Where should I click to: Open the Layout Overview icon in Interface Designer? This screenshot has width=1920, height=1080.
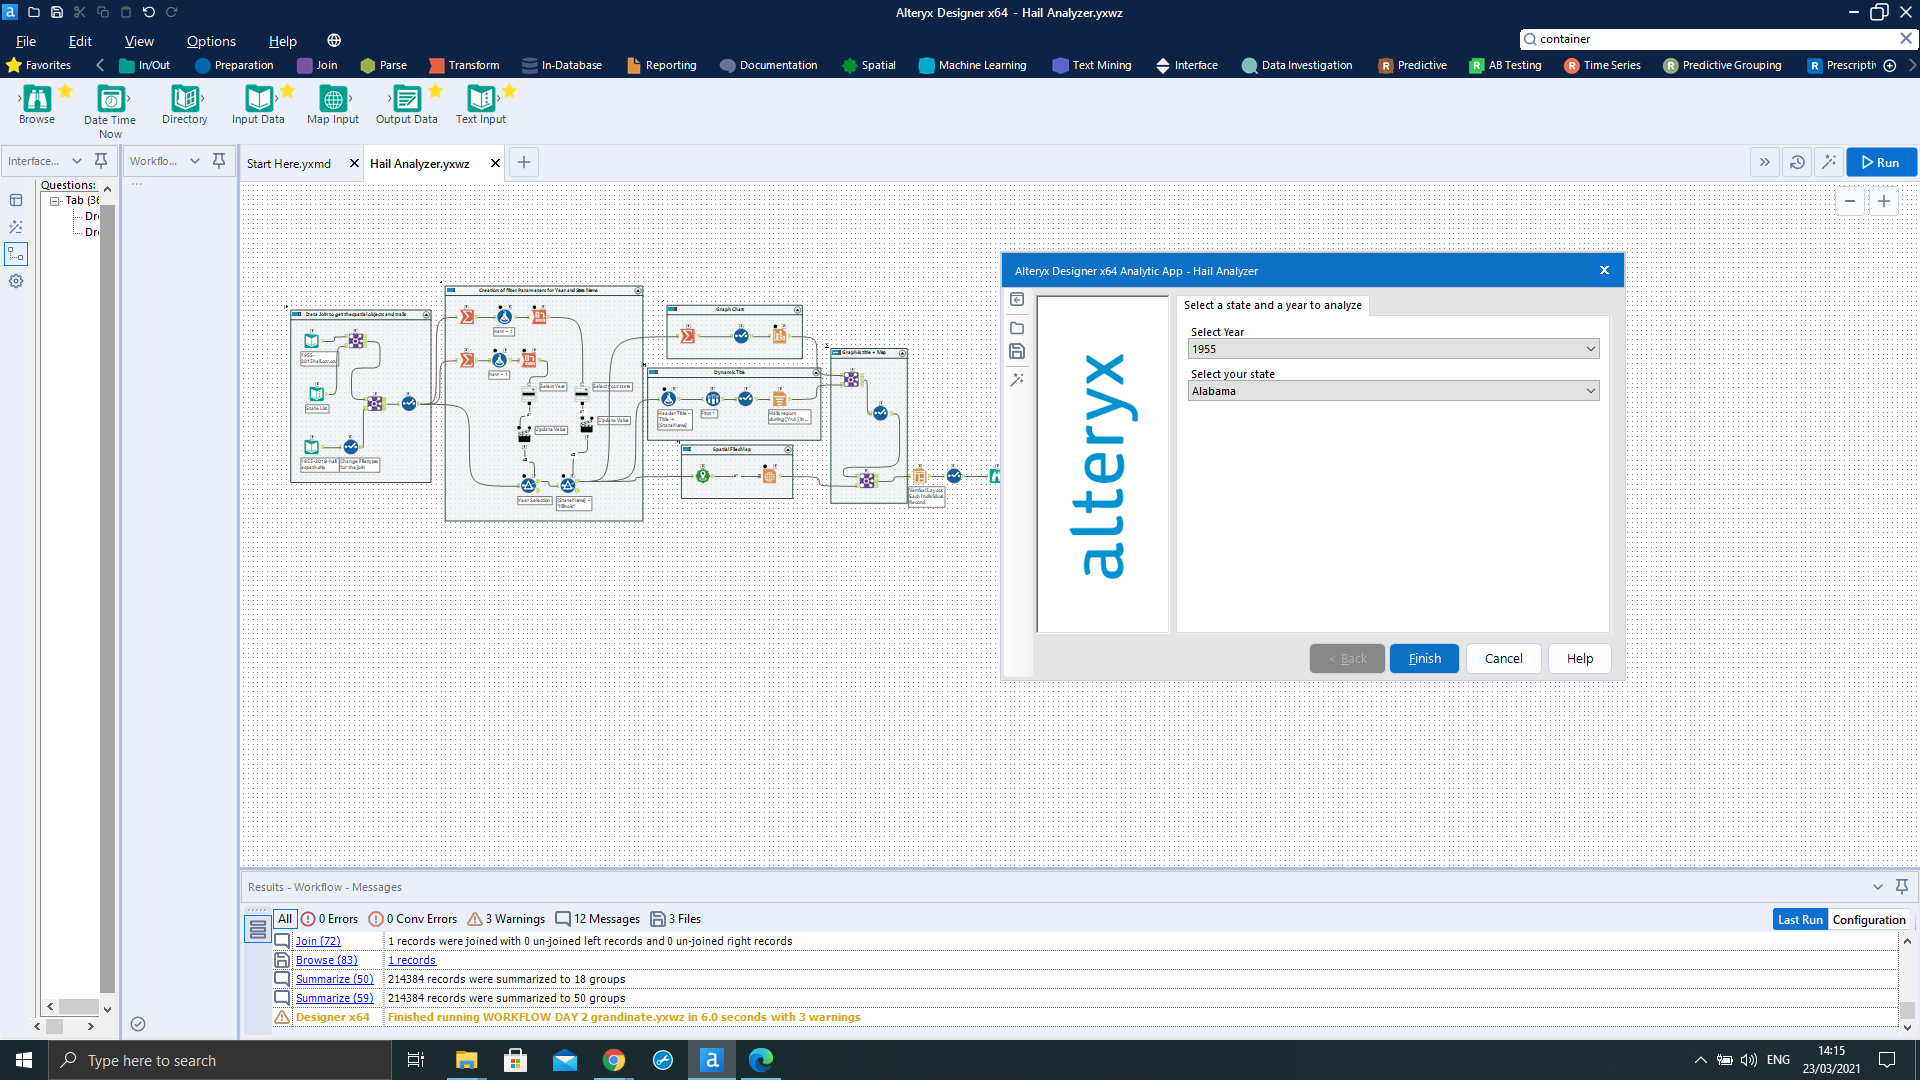tap(16, 200)
